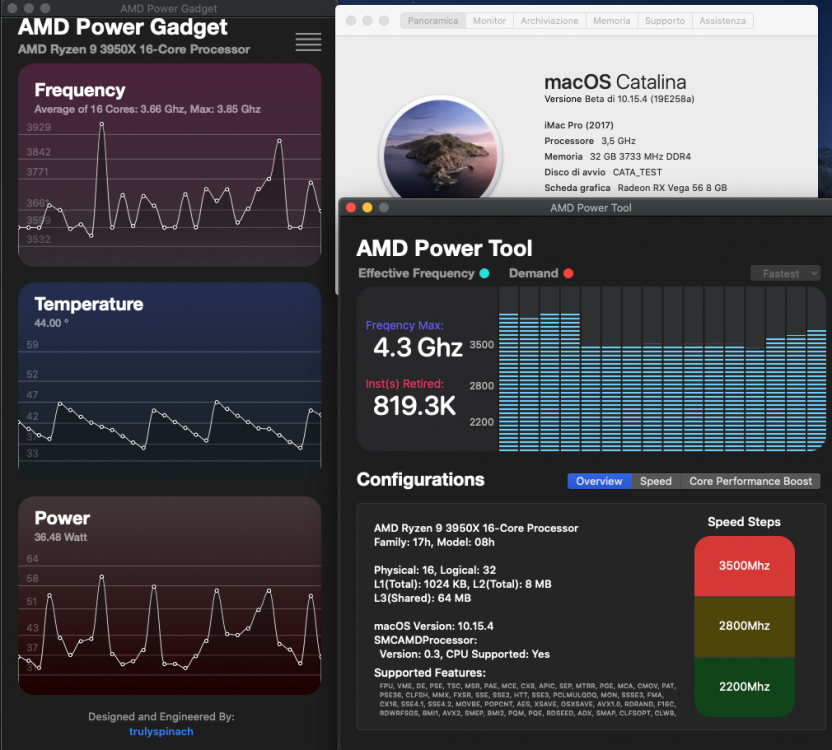Viewport: 832px width, 750px height.
Task: Open the AMD Power Gadget hamburger menu
Action: (x=308, y=42)
